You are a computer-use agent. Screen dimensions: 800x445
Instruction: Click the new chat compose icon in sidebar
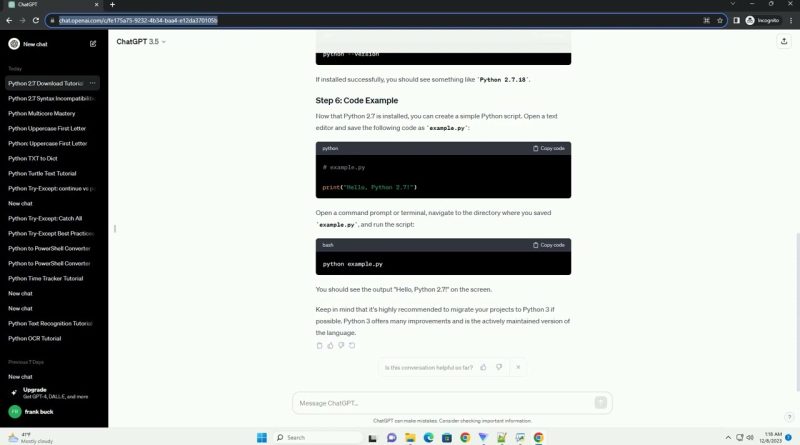click(x=93, y=44)
